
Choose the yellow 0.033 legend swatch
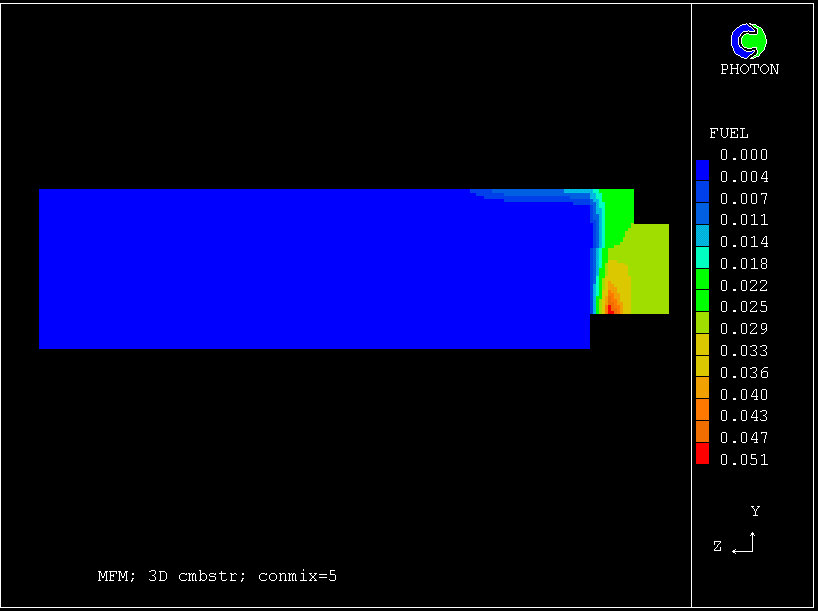(702, 344)
